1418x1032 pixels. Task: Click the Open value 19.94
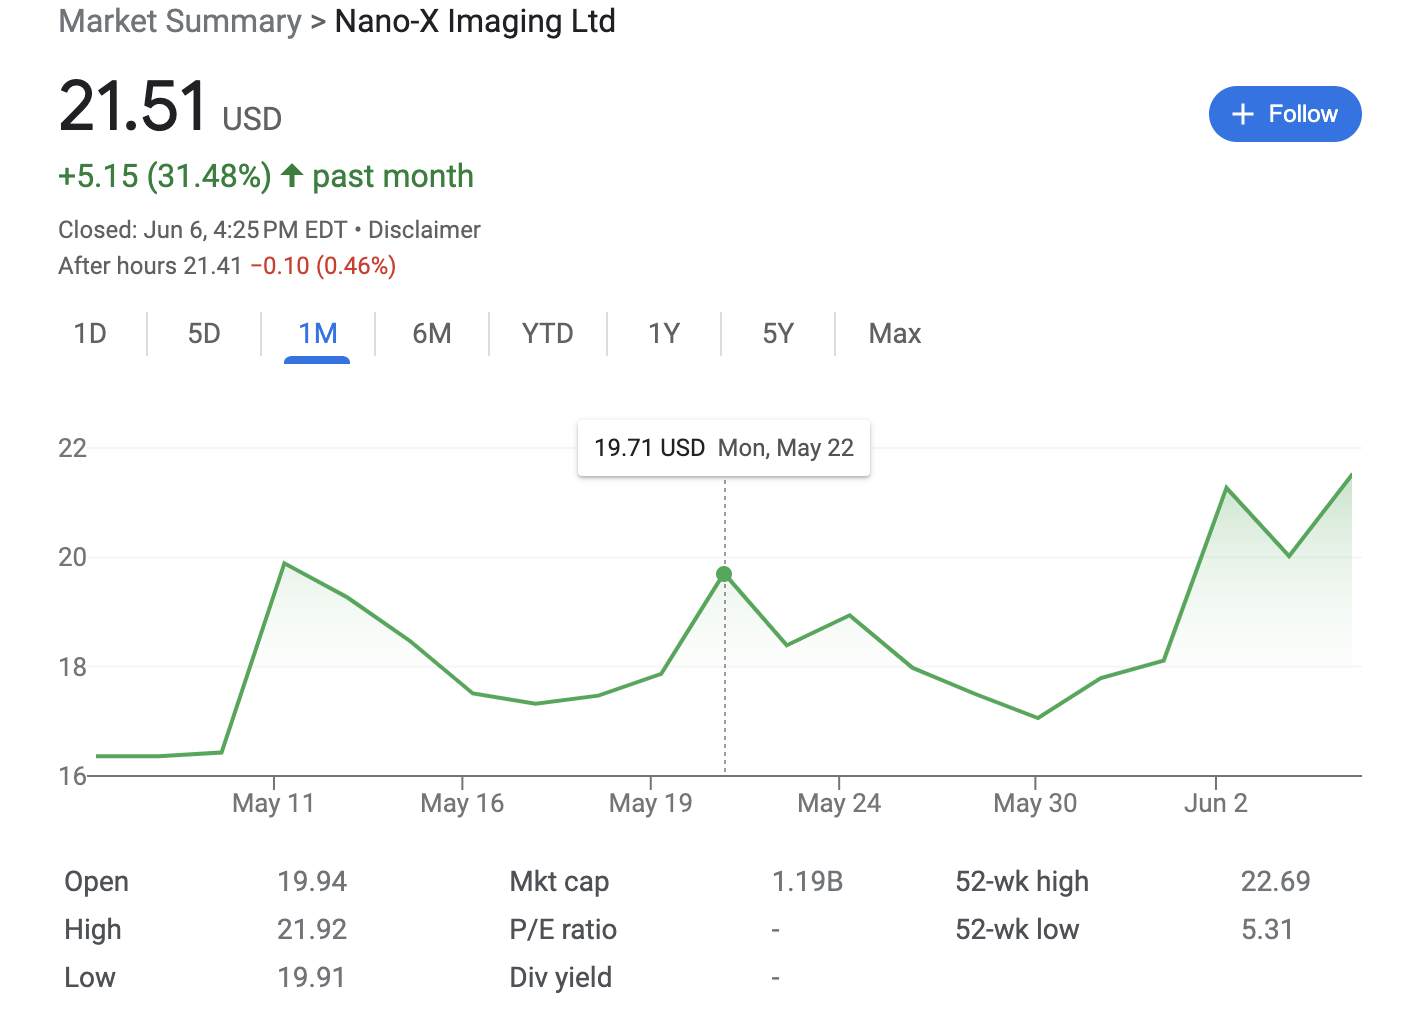pyautogui.click(x=312, y=881)
